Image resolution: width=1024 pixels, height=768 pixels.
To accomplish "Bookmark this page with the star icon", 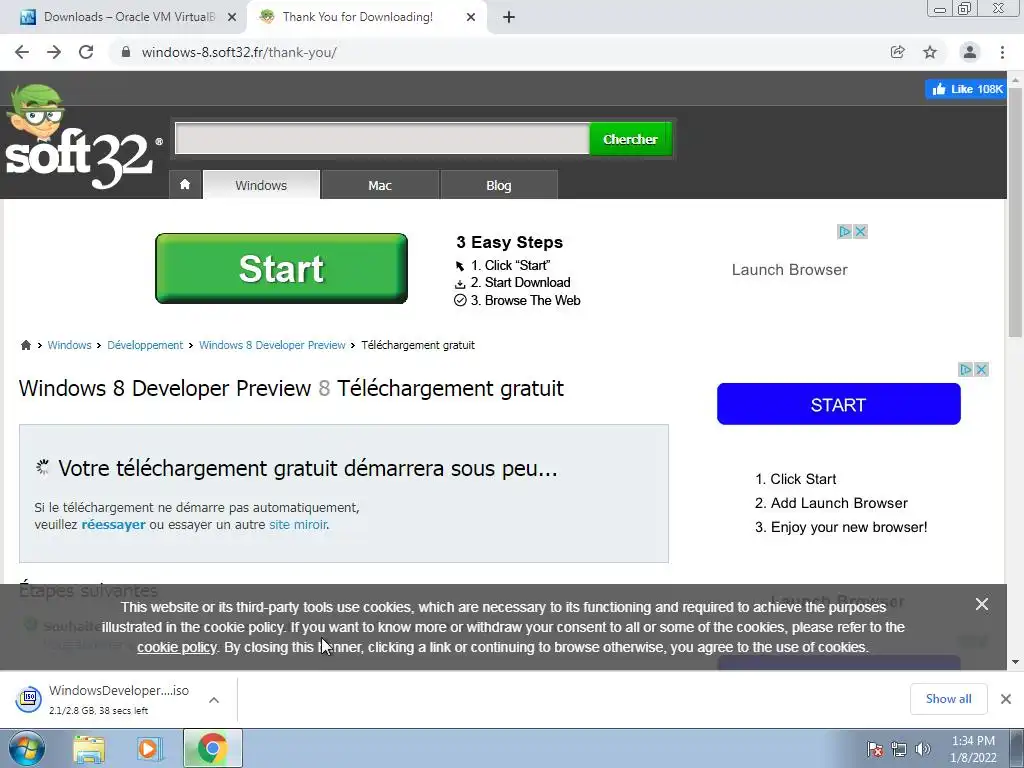I will tap(930, 52).
